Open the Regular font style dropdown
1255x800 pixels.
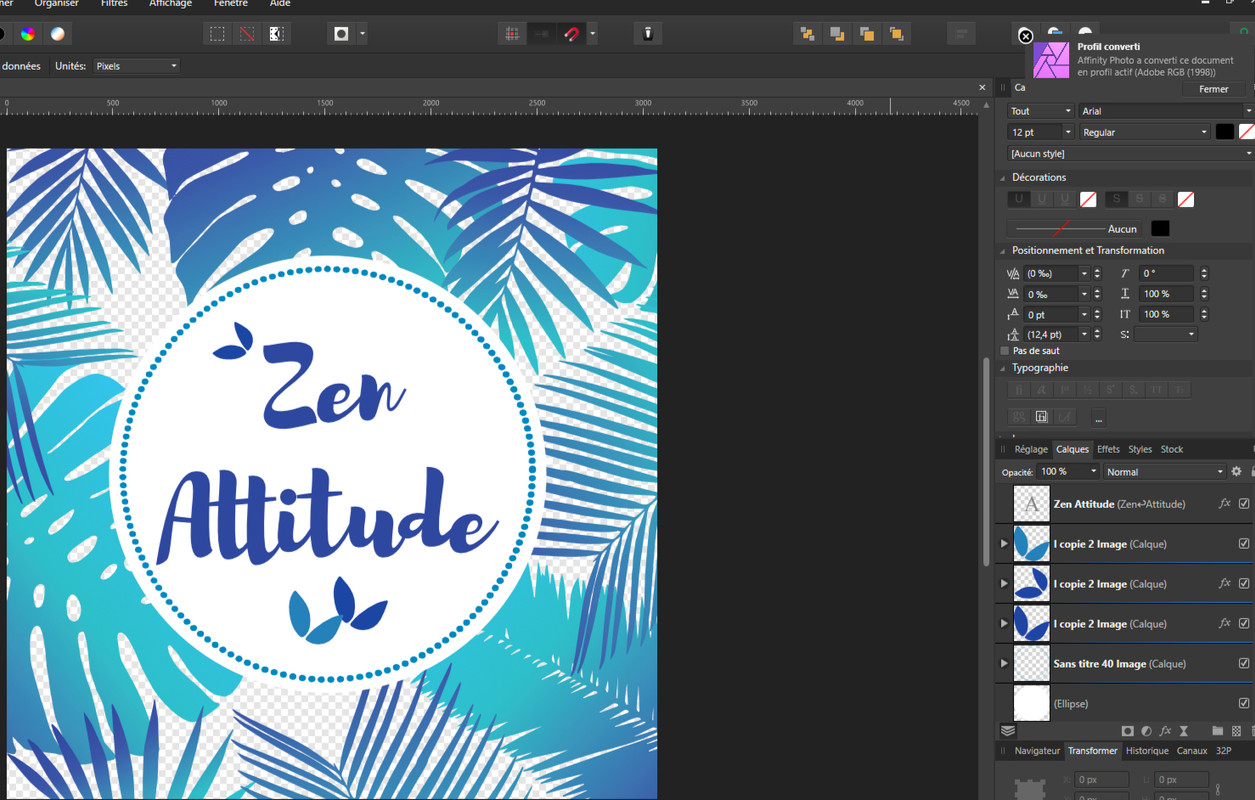tap(1144, 132)
